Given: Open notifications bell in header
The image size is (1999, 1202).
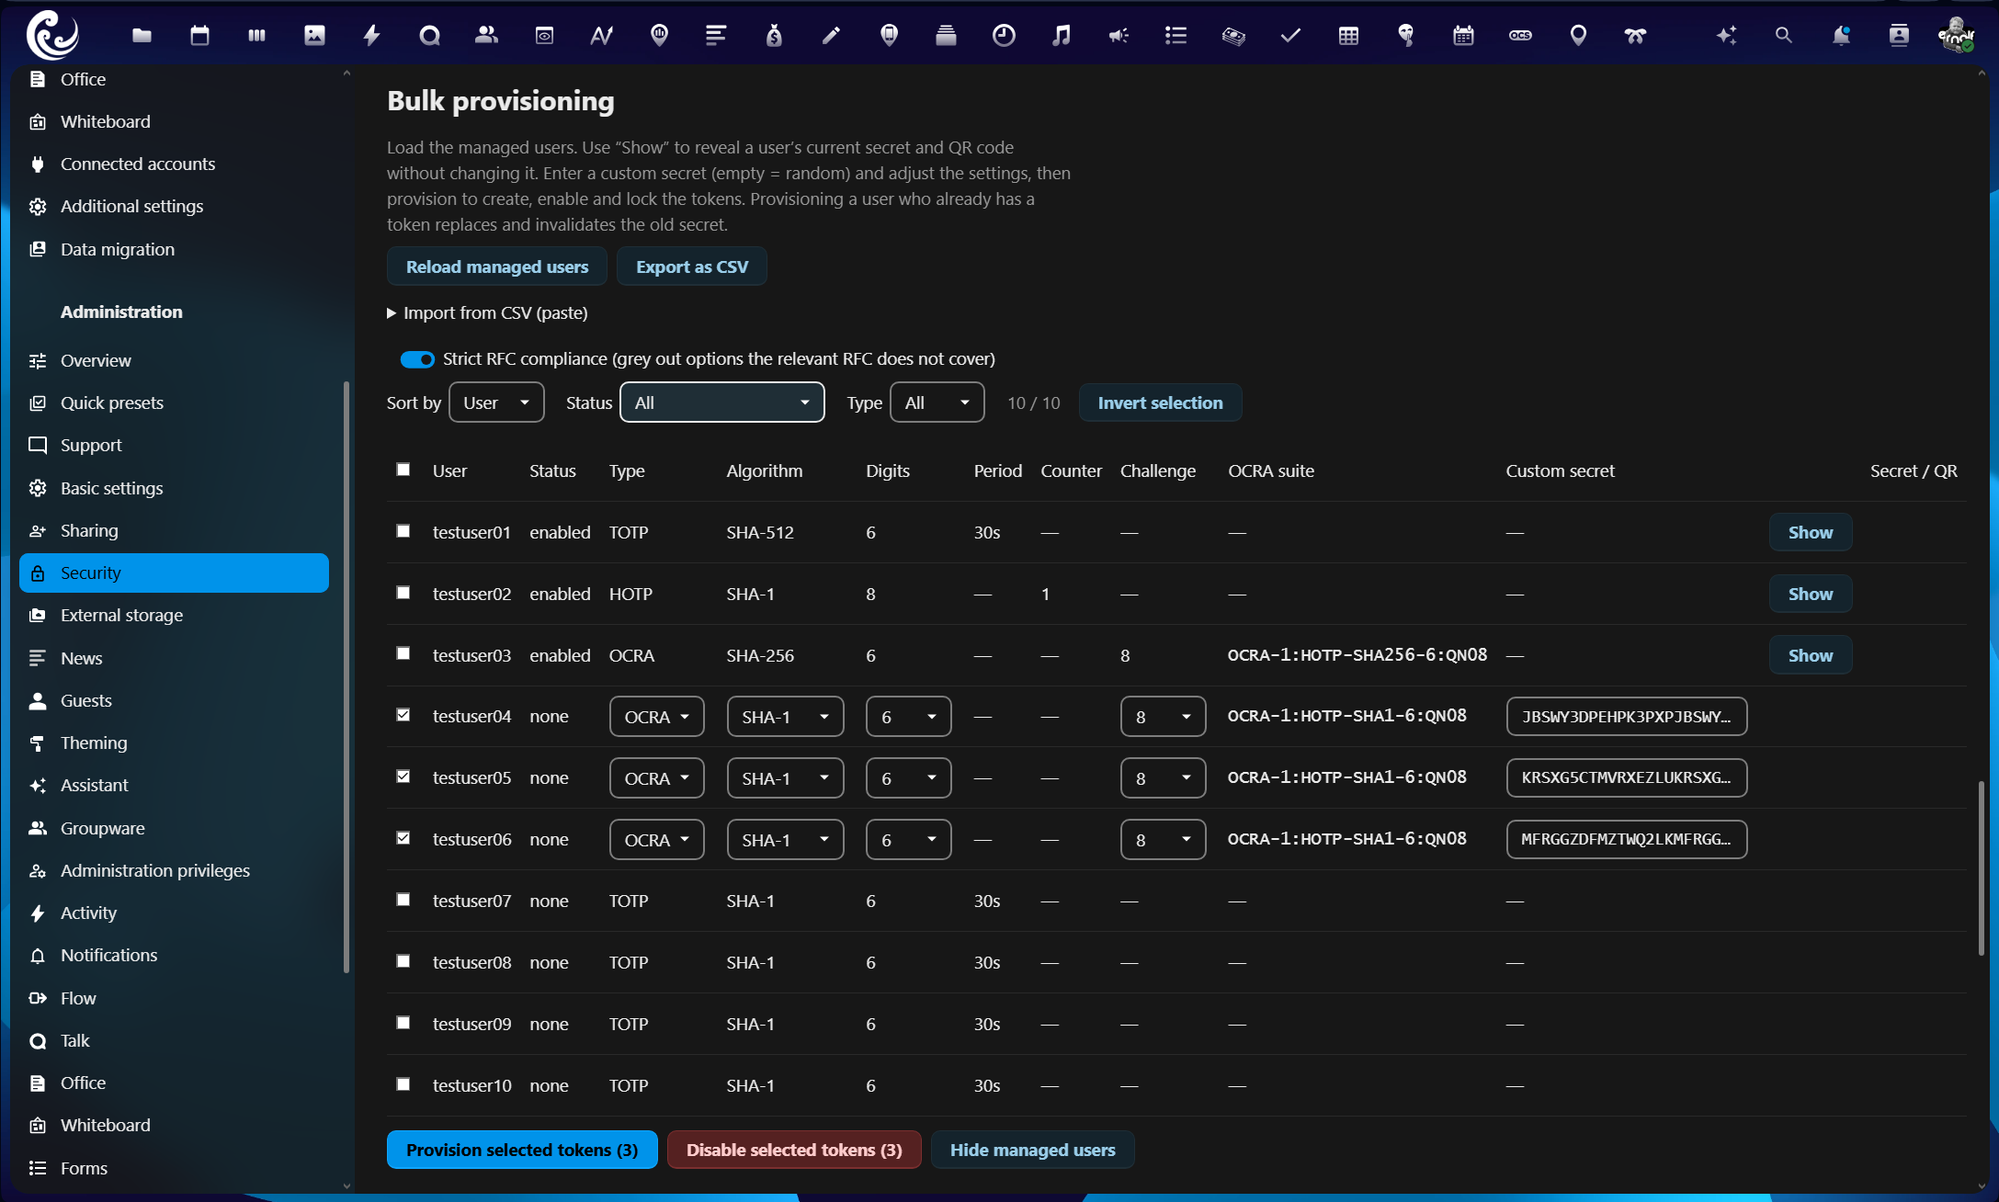Looking at the screenshot, I should click(1841, 36).
